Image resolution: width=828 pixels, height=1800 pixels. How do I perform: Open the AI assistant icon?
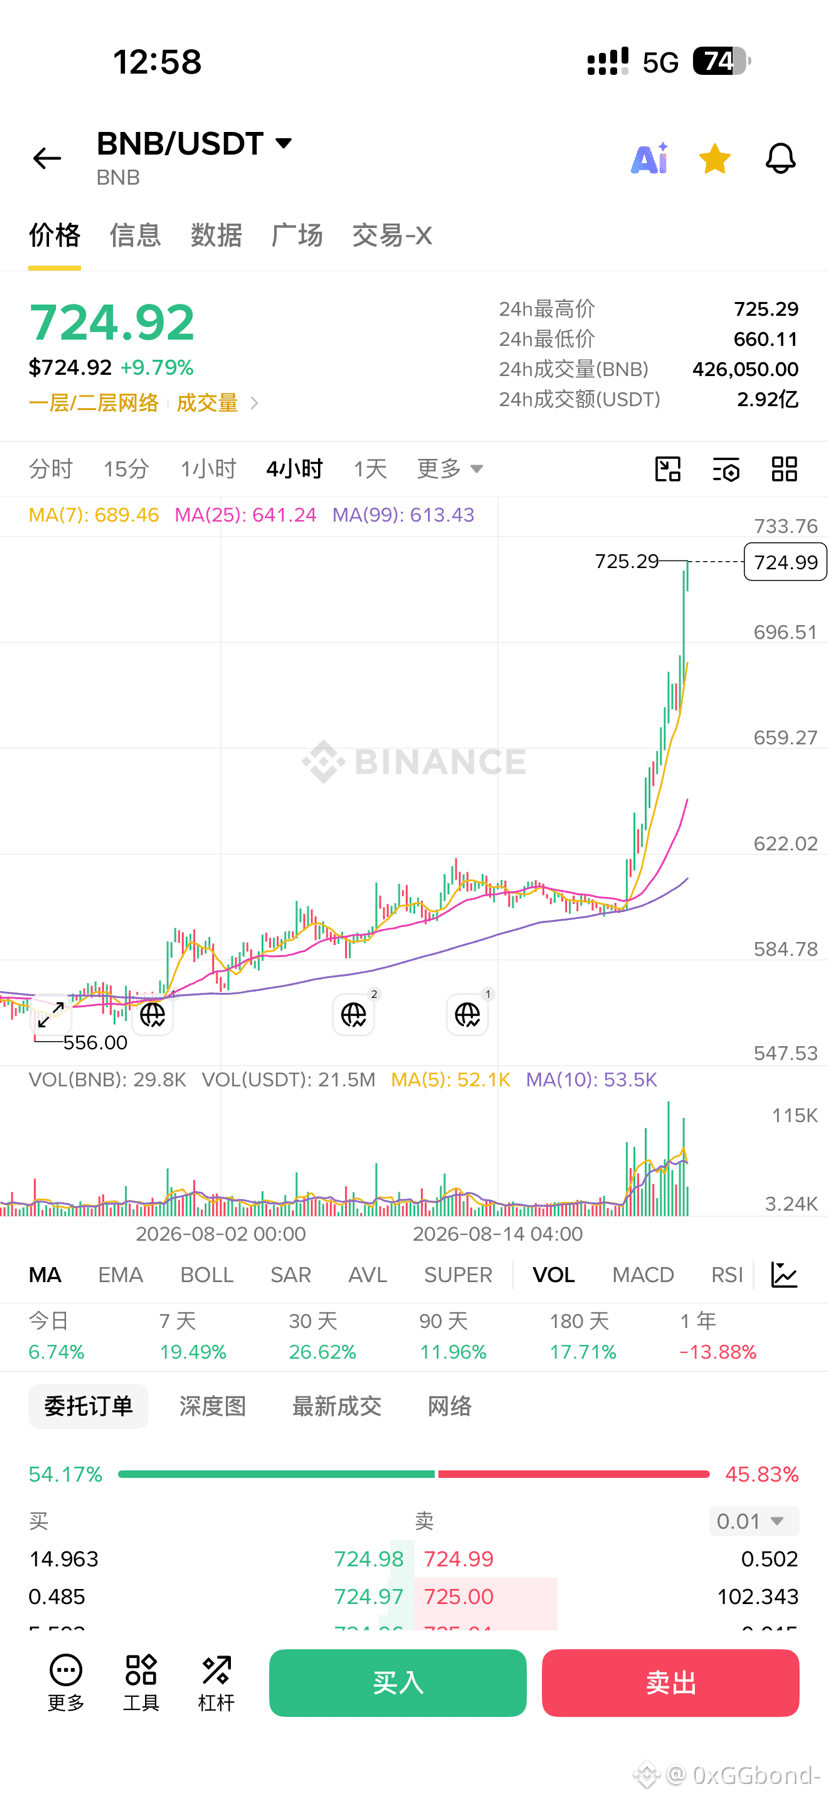coord(649,158)
